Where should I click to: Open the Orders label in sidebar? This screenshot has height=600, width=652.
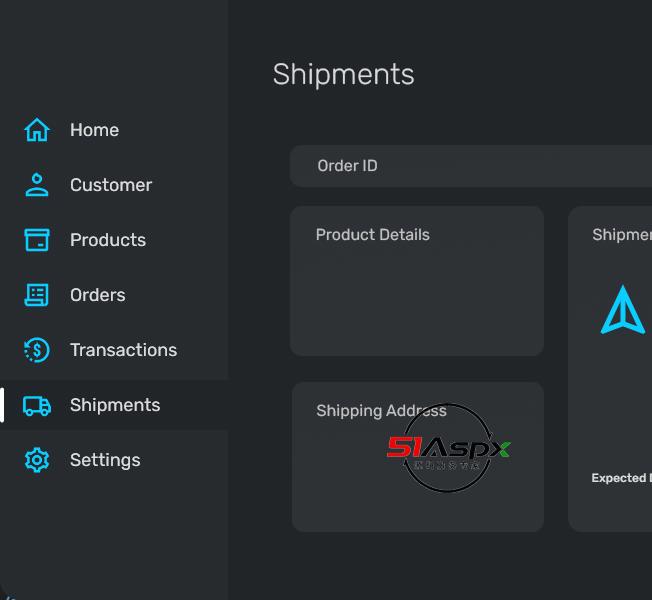(x=98, y=295)
